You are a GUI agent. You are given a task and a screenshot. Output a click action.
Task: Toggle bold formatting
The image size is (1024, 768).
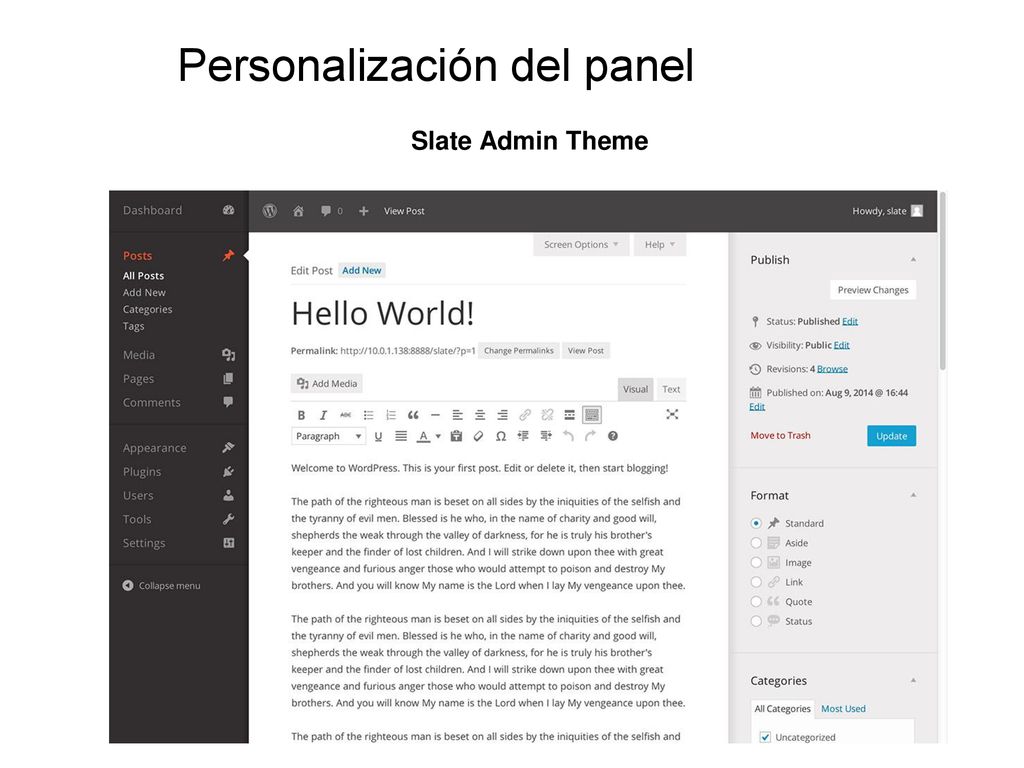pos(301,415)
